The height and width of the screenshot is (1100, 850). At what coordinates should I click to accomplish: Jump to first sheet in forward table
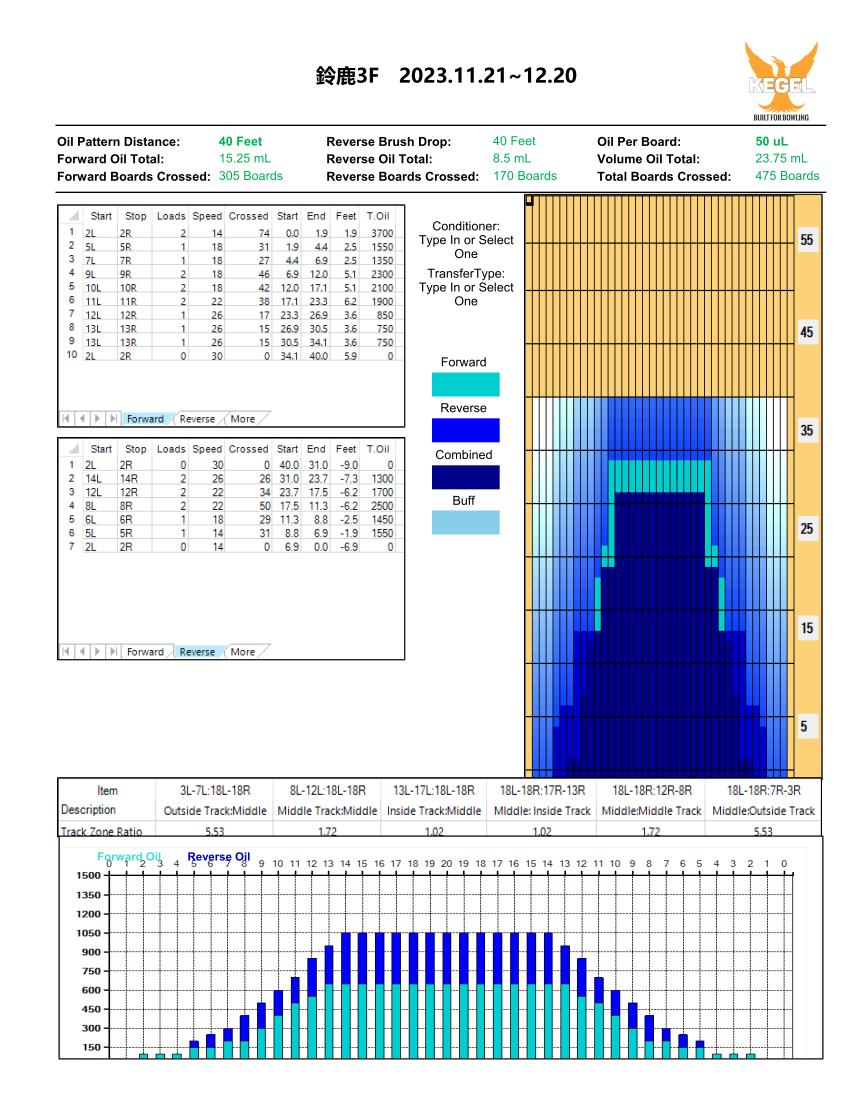(65, 419)
